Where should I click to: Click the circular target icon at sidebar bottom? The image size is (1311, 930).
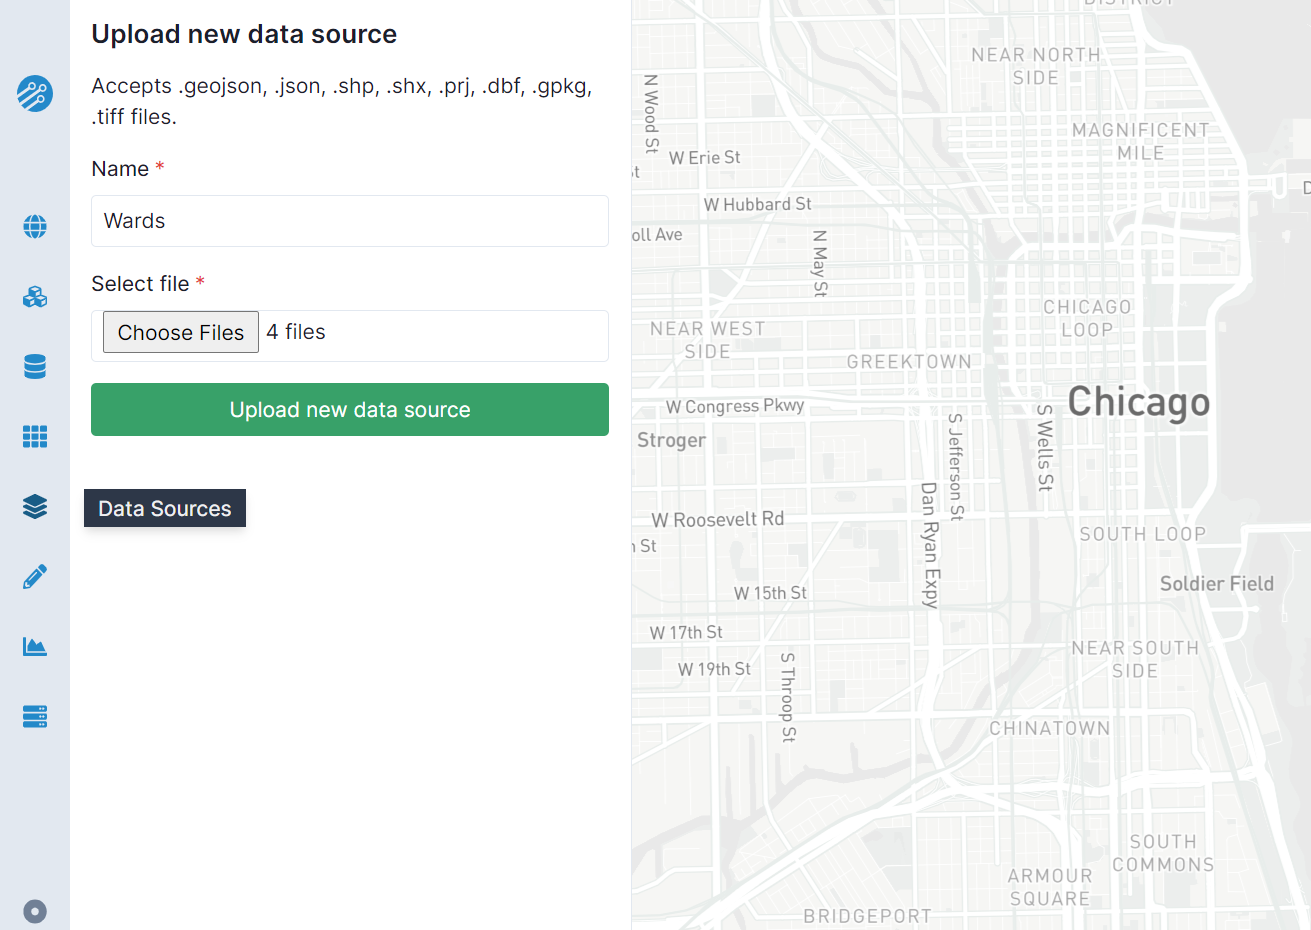[x=34, y=911]
